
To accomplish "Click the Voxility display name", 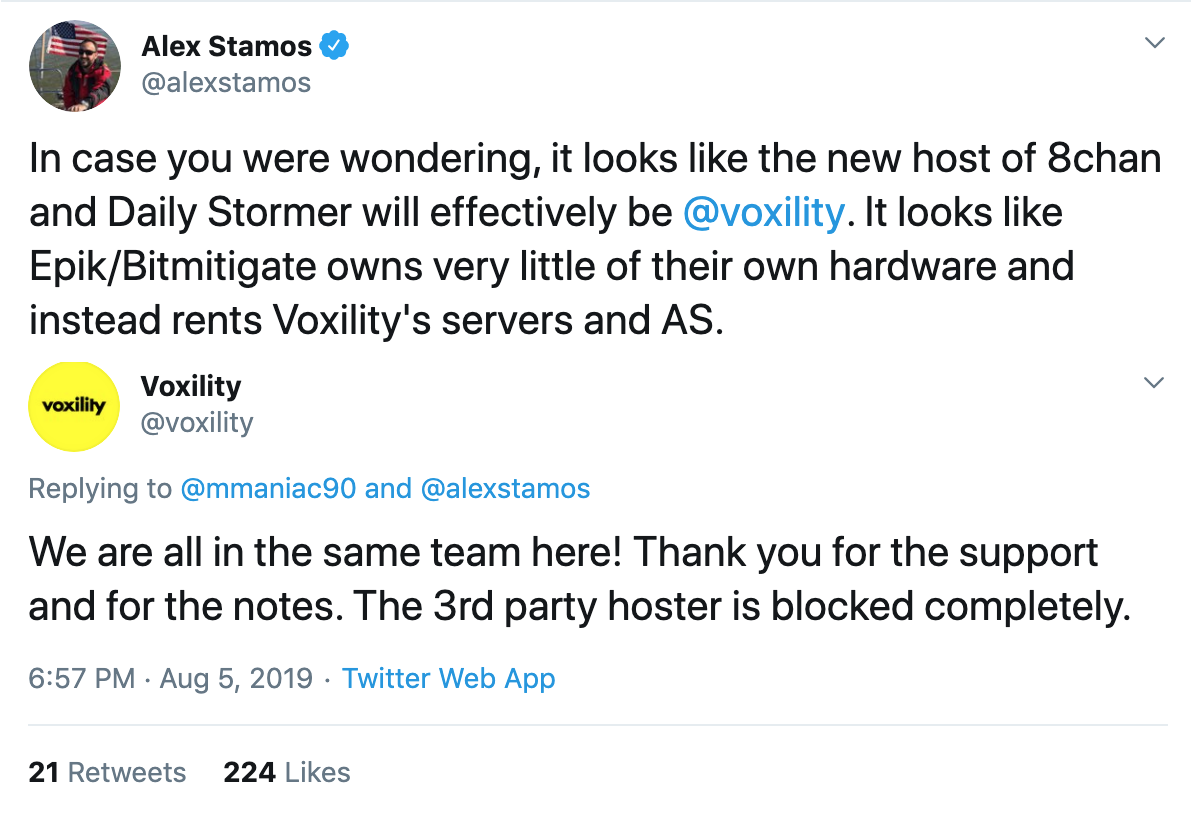I will pos(191,386).
